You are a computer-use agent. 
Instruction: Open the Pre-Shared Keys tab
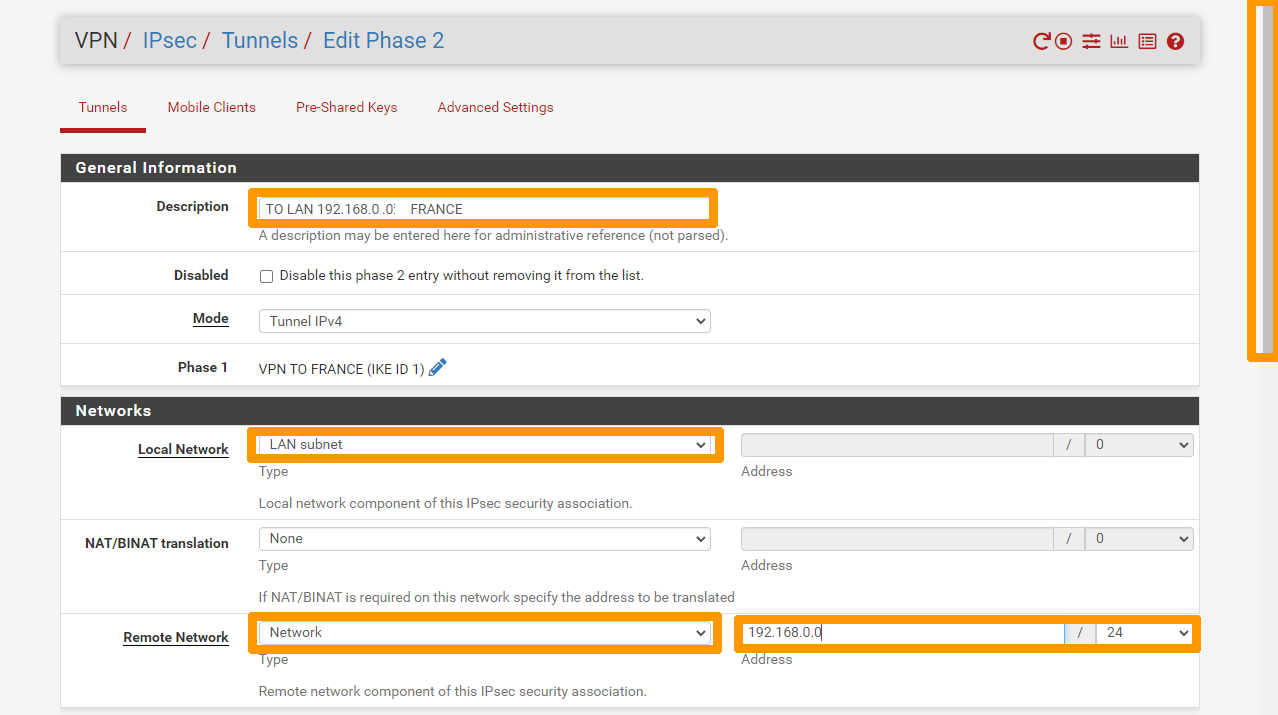point(346,107)
